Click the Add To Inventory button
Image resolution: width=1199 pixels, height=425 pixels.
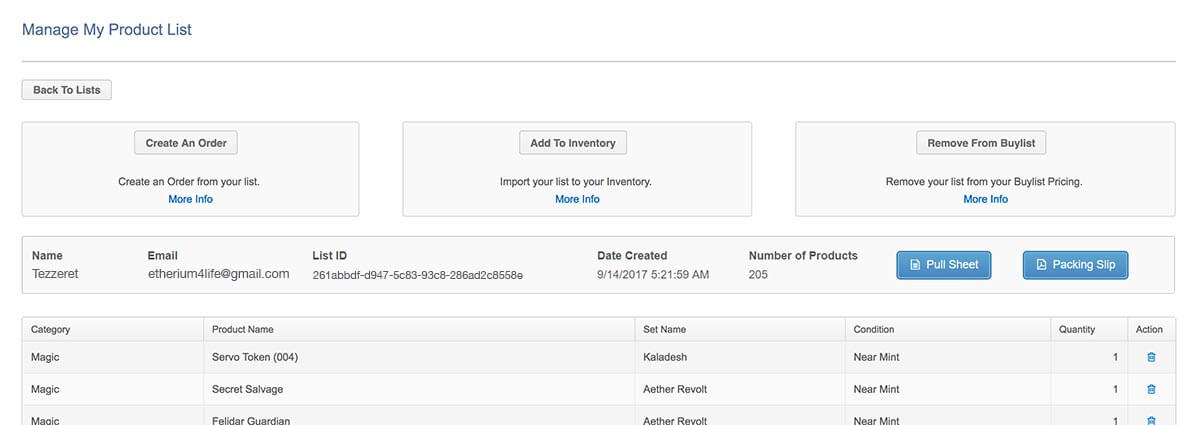[x=573, y=143]
